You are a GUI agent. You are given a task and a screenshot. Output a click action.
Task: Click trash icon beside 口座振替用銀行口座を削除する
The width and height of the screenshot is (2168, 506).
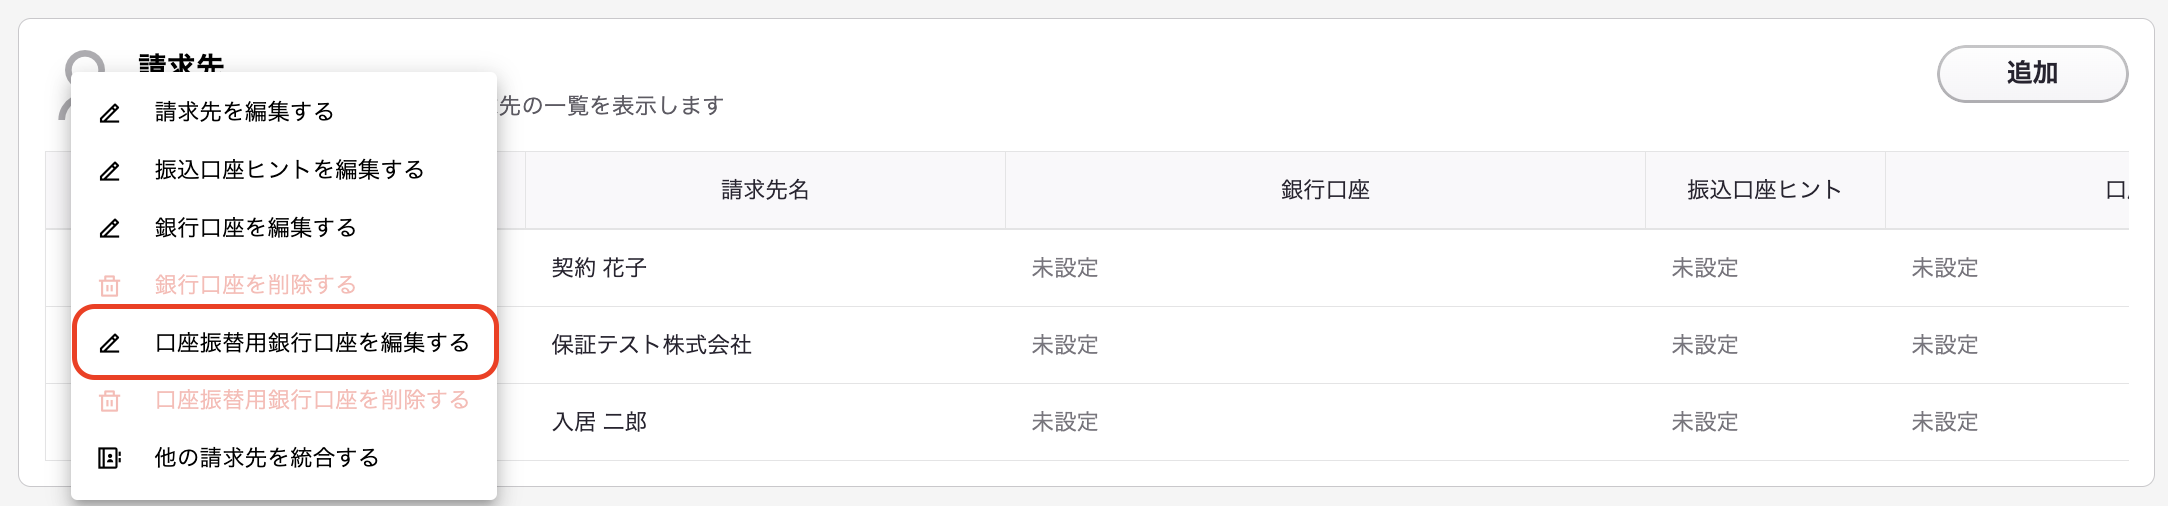[x=110, y=401]
